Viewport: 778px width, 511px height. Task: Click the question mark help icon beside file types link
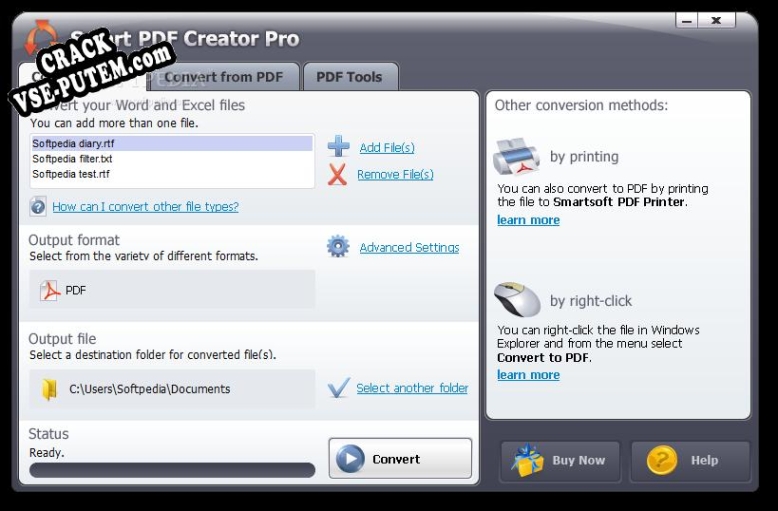[38, 206]
